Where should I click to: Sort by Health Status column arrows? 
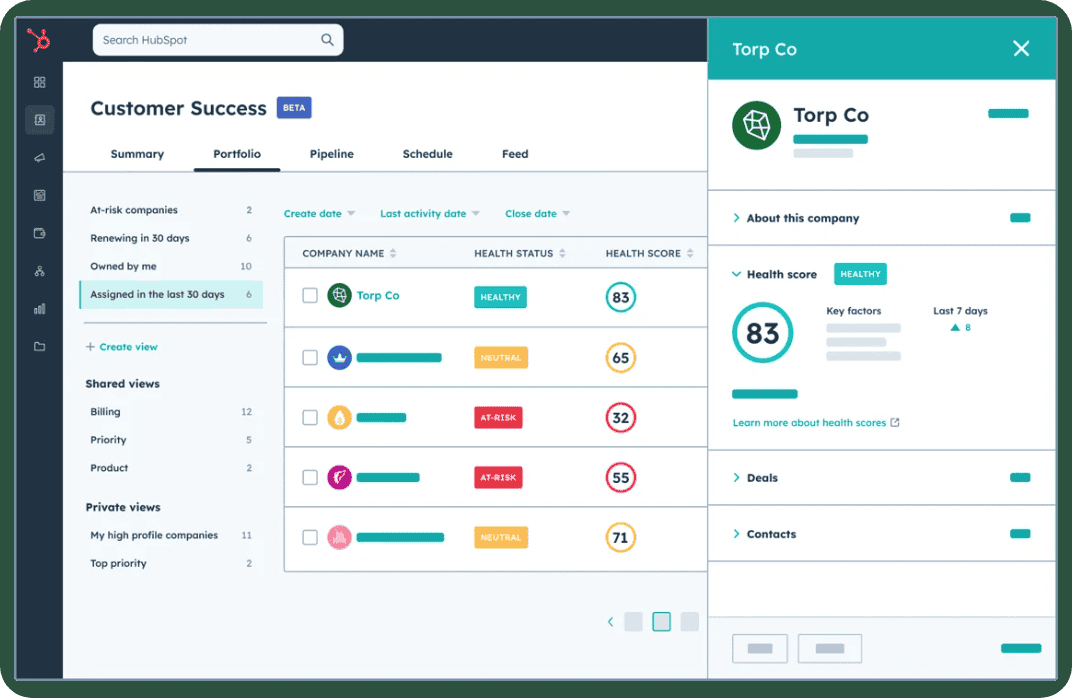coord(562,253)
